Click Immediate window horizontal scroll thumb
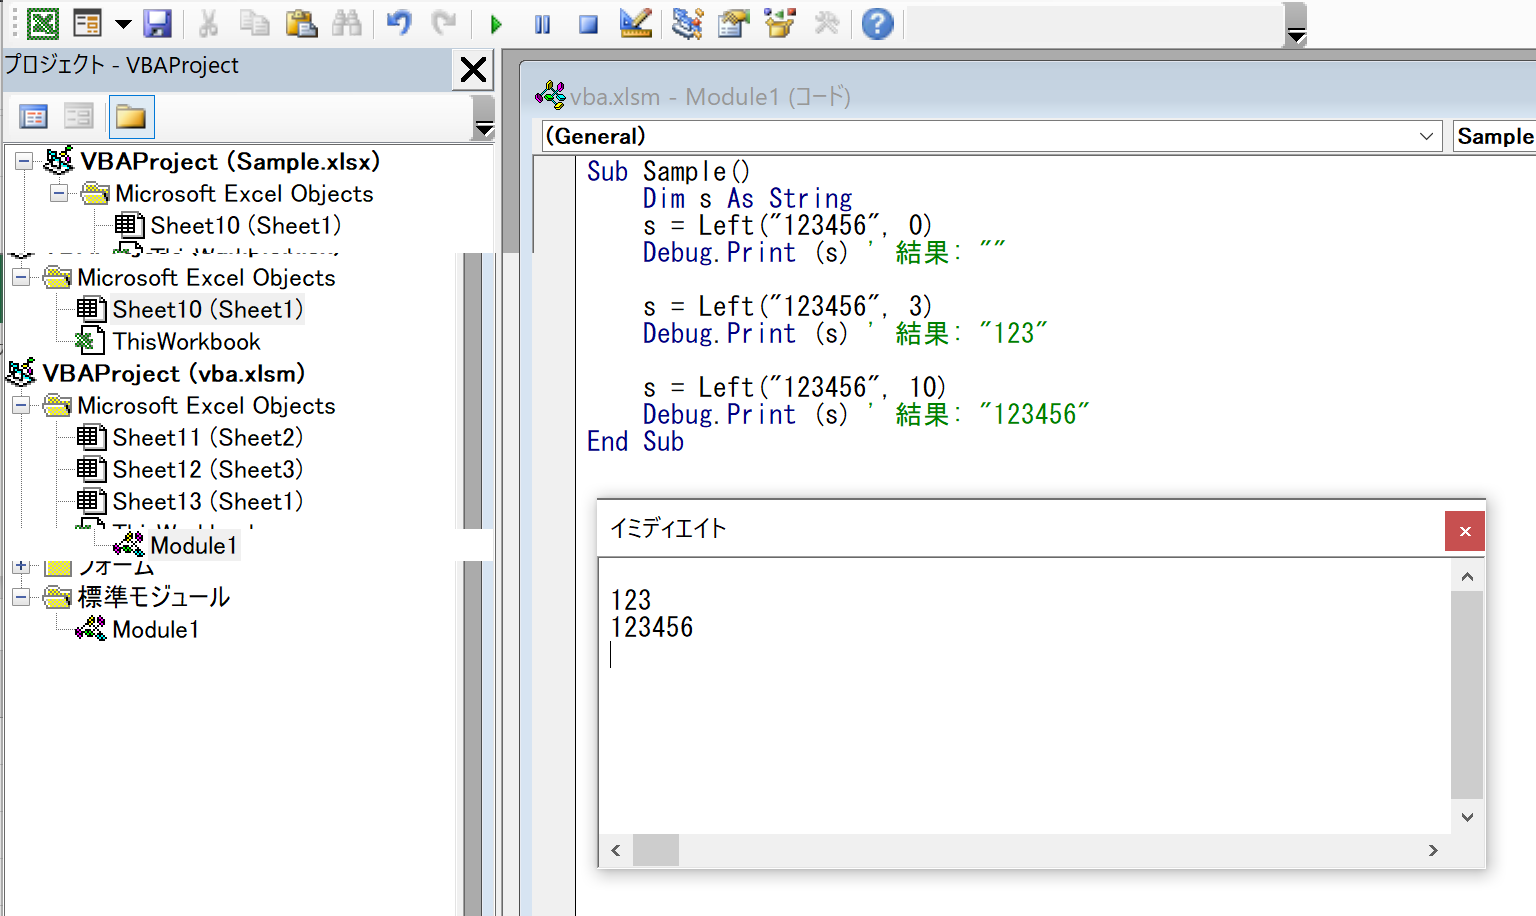The image size is (1536, 916). [656, 850]
